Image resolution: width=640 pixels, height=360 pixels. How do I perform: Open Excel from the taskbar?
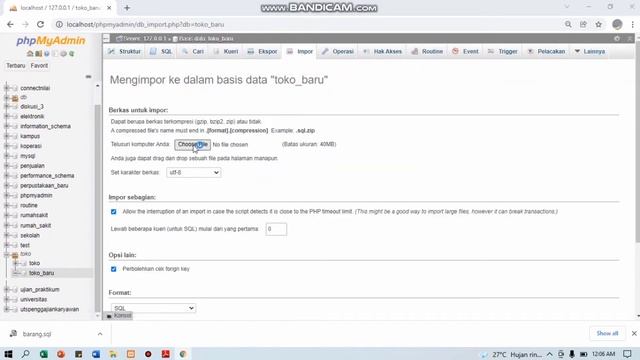point(43,354)
